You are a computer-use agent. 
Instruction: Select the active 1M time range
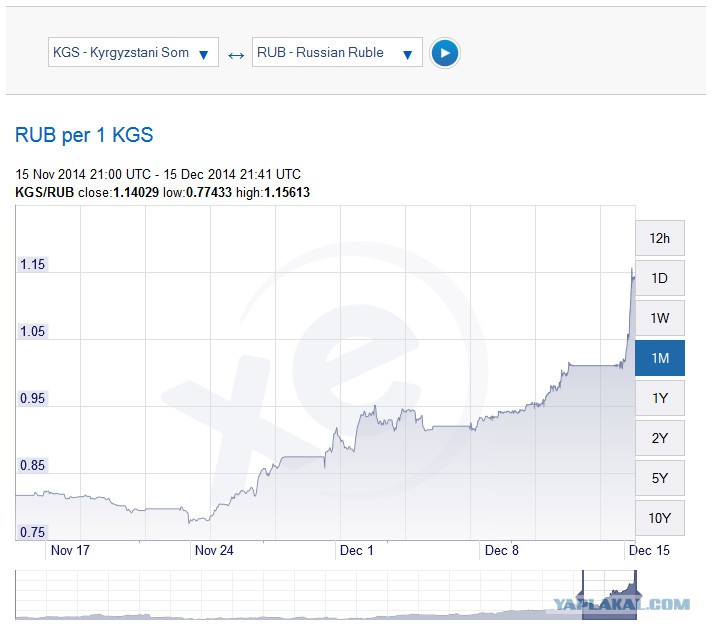click(659, 358)
